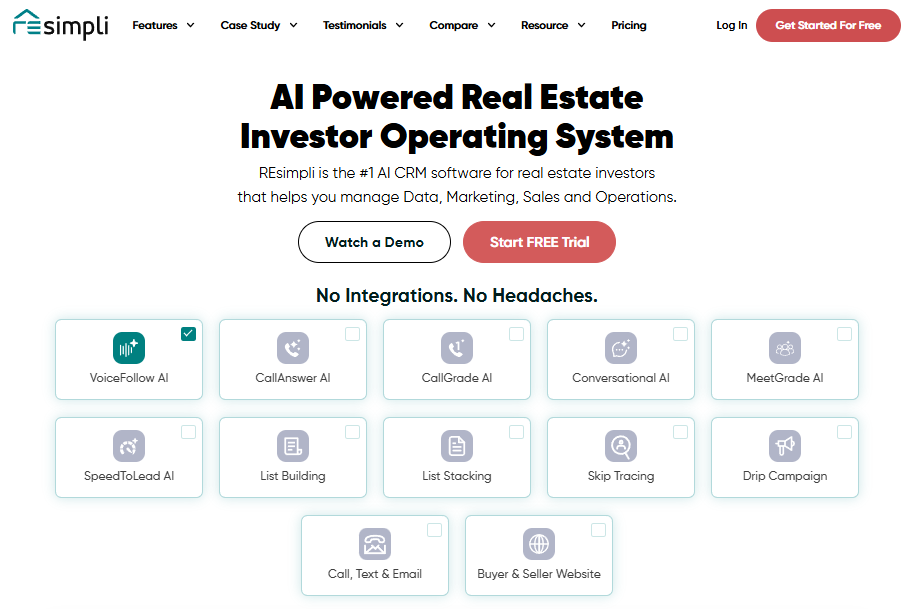Click the REsimpli logo
Screen dimensions: 921x609
click(x=59, y=25)
